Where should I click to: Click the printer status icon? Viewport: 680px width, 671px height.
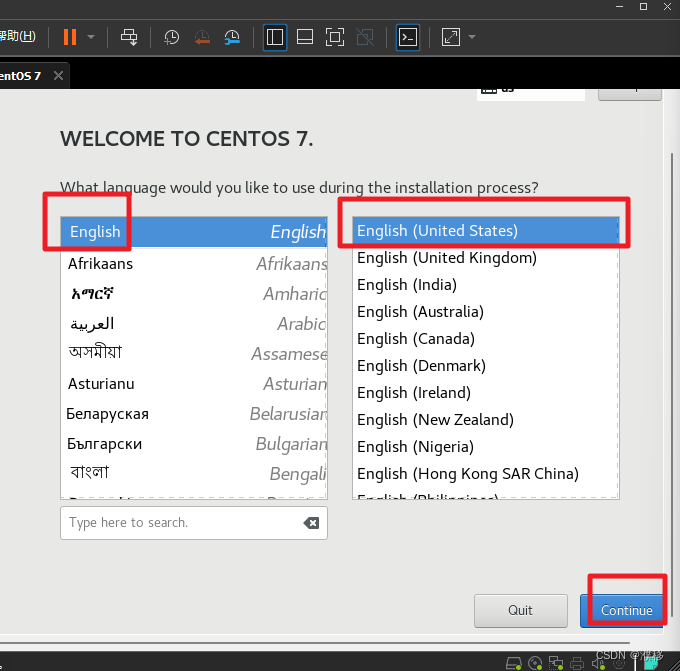point(577,663)
